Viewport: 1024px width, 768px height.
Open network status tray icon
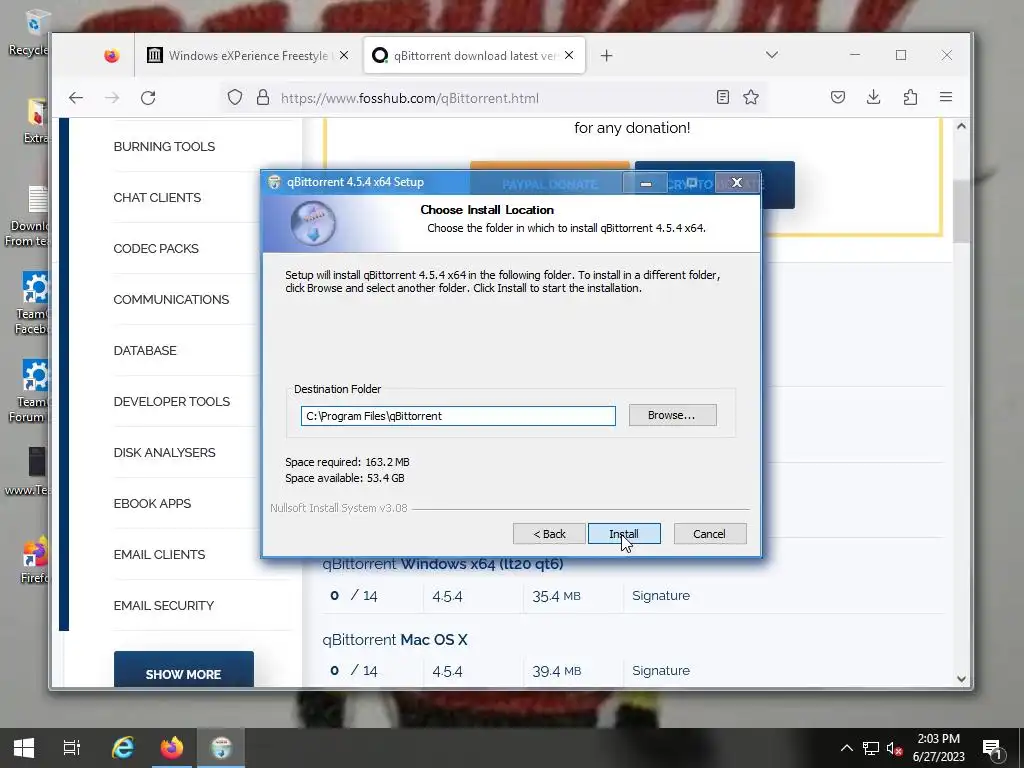click(x=871, y=748)
